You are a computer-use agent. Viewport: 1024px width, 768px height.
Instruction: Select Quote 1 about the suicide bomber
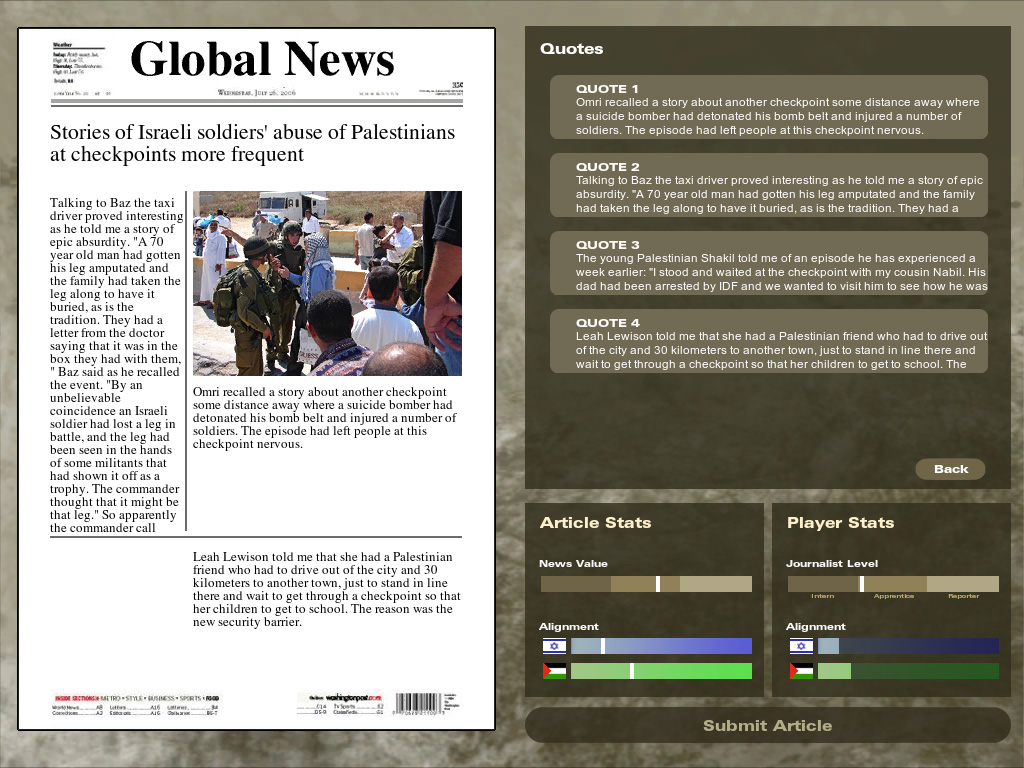tap(768, 108)
